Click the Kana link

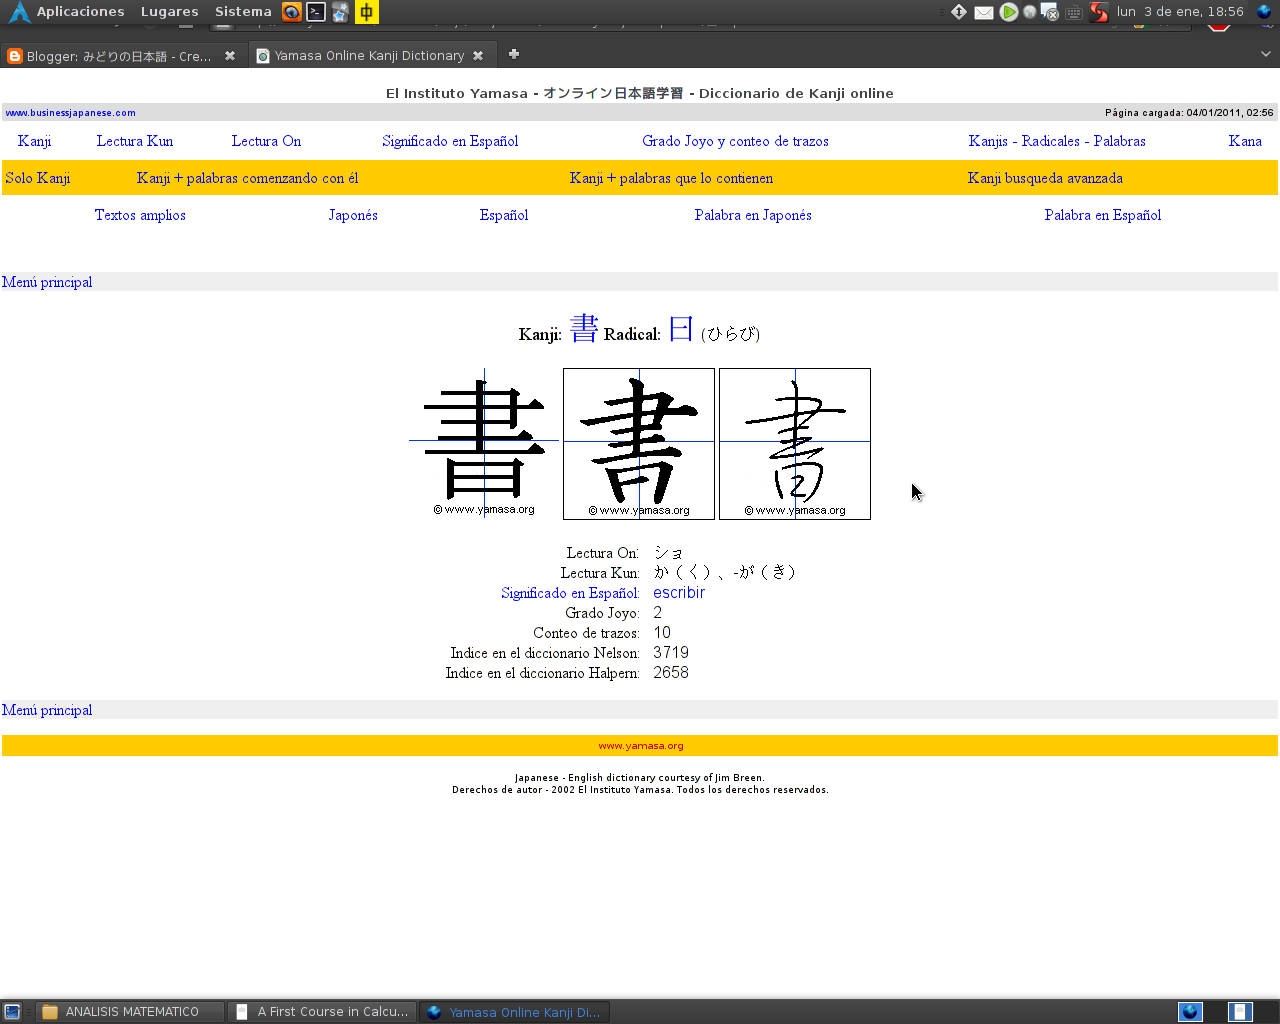(x=1245, y=141)
